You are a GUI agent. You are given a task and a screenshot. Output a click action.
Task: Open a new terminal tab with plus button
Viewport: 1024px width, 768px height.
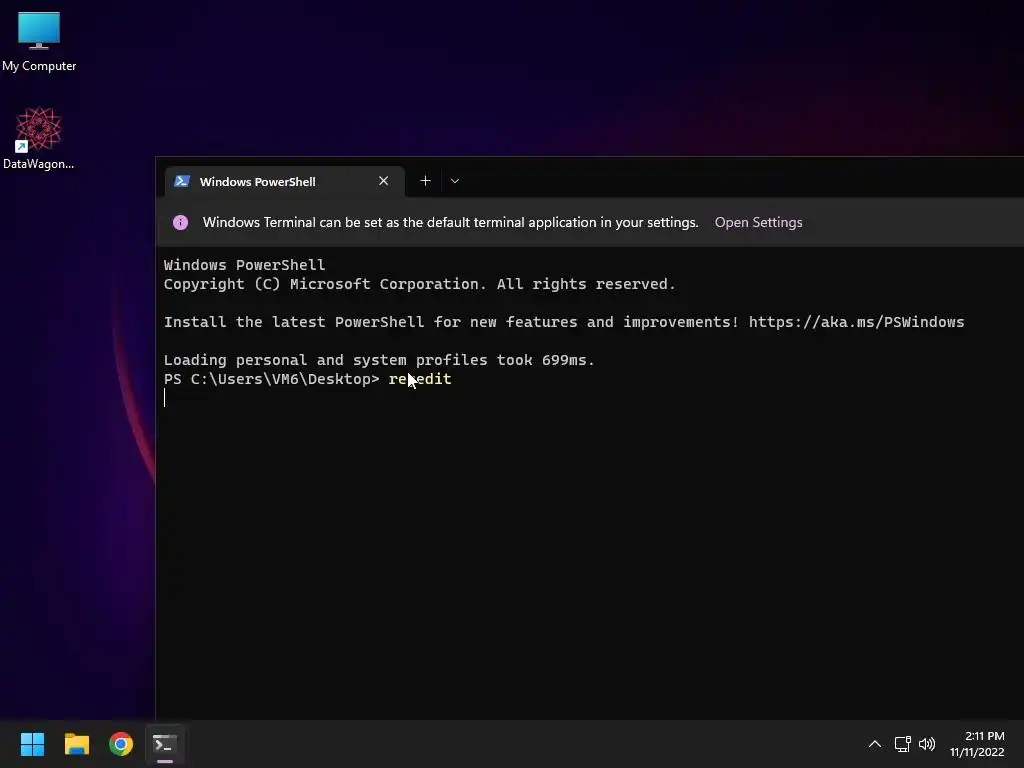[x=425, y=181]
